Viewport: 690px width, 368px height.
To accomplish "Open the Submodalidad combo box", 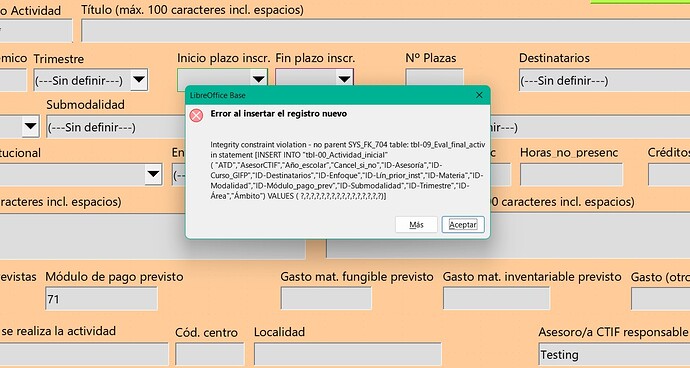I will (x=116, y=127).
